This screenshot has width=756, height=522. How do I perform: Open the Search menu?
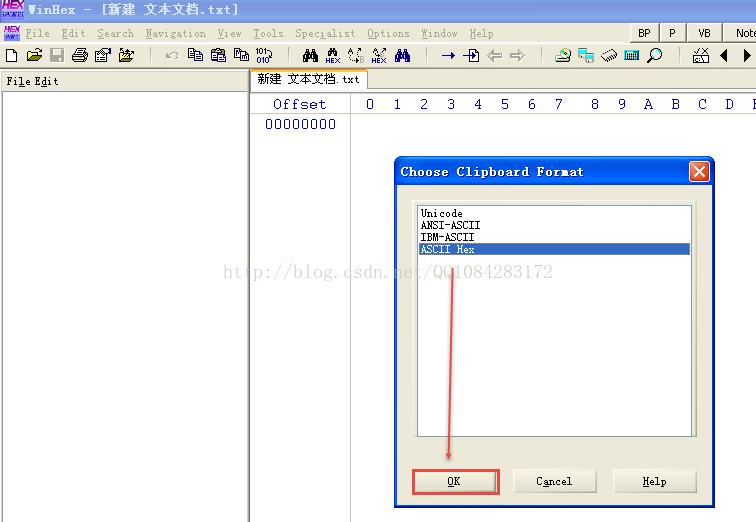pos(116,33)
